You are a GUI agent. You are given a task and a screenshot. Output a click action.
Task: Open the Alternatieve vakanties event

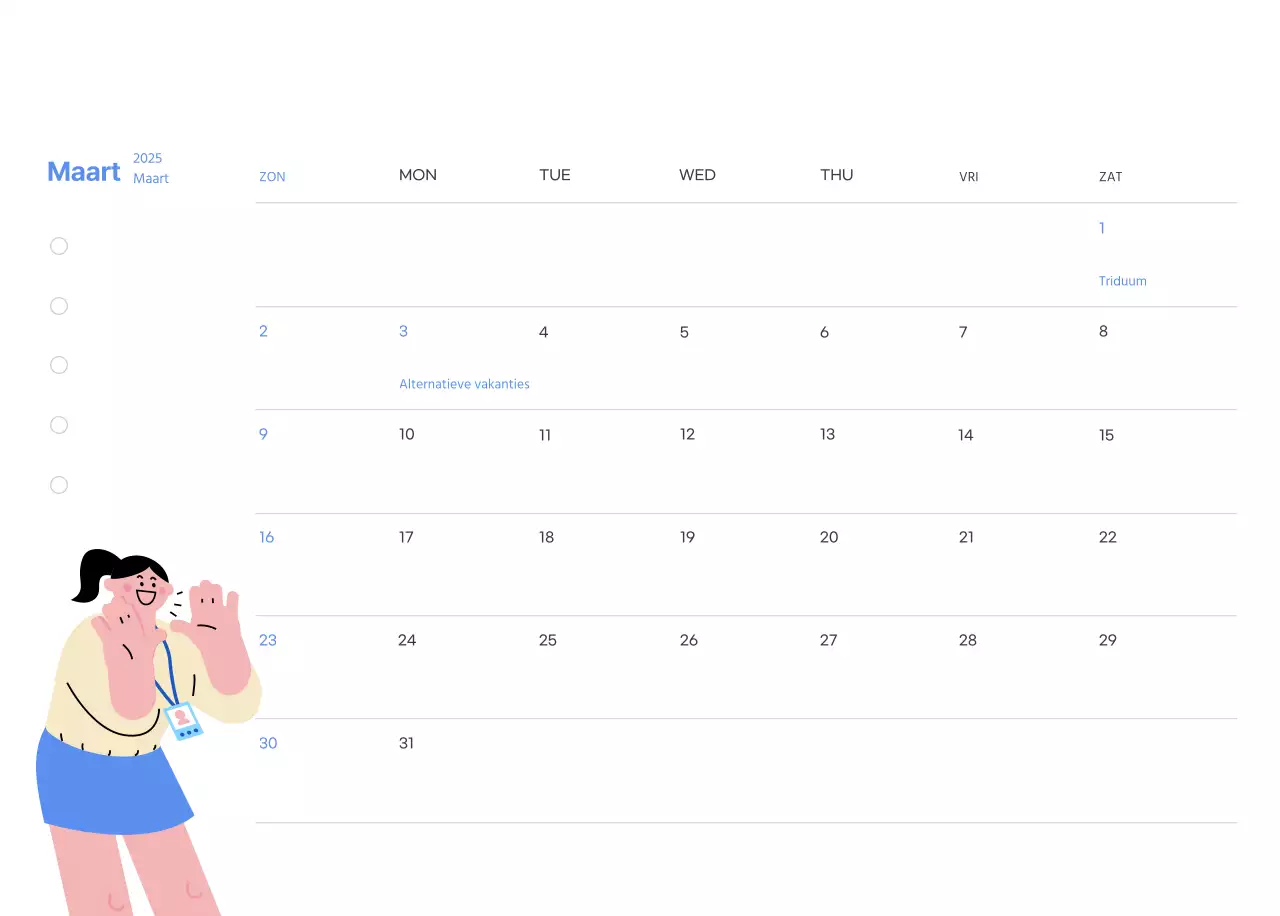point(463,384)
